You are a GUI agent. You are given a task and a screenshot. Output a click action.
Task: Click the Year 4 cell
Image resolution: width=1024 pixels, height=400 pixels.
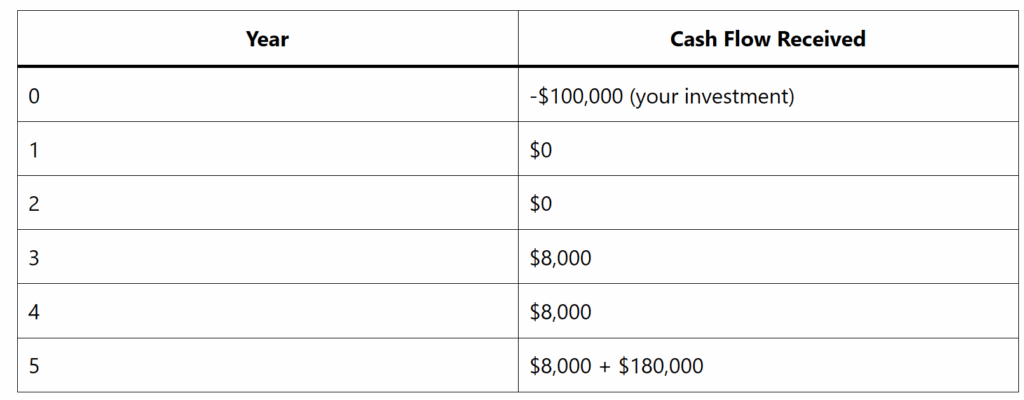[267, 312]
